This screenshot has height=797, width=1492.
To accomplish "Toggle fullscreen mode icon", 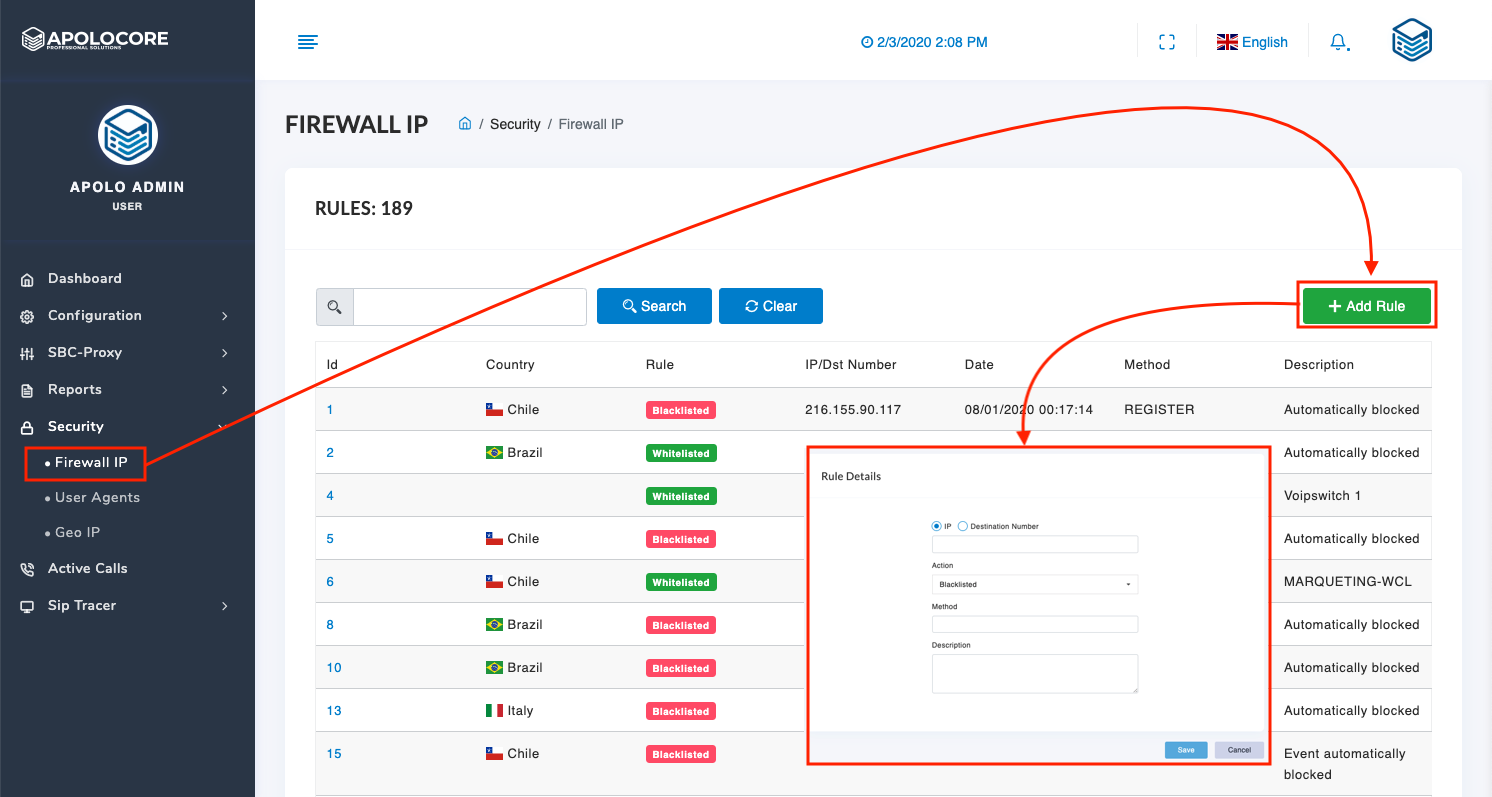I will point(1166,42).
